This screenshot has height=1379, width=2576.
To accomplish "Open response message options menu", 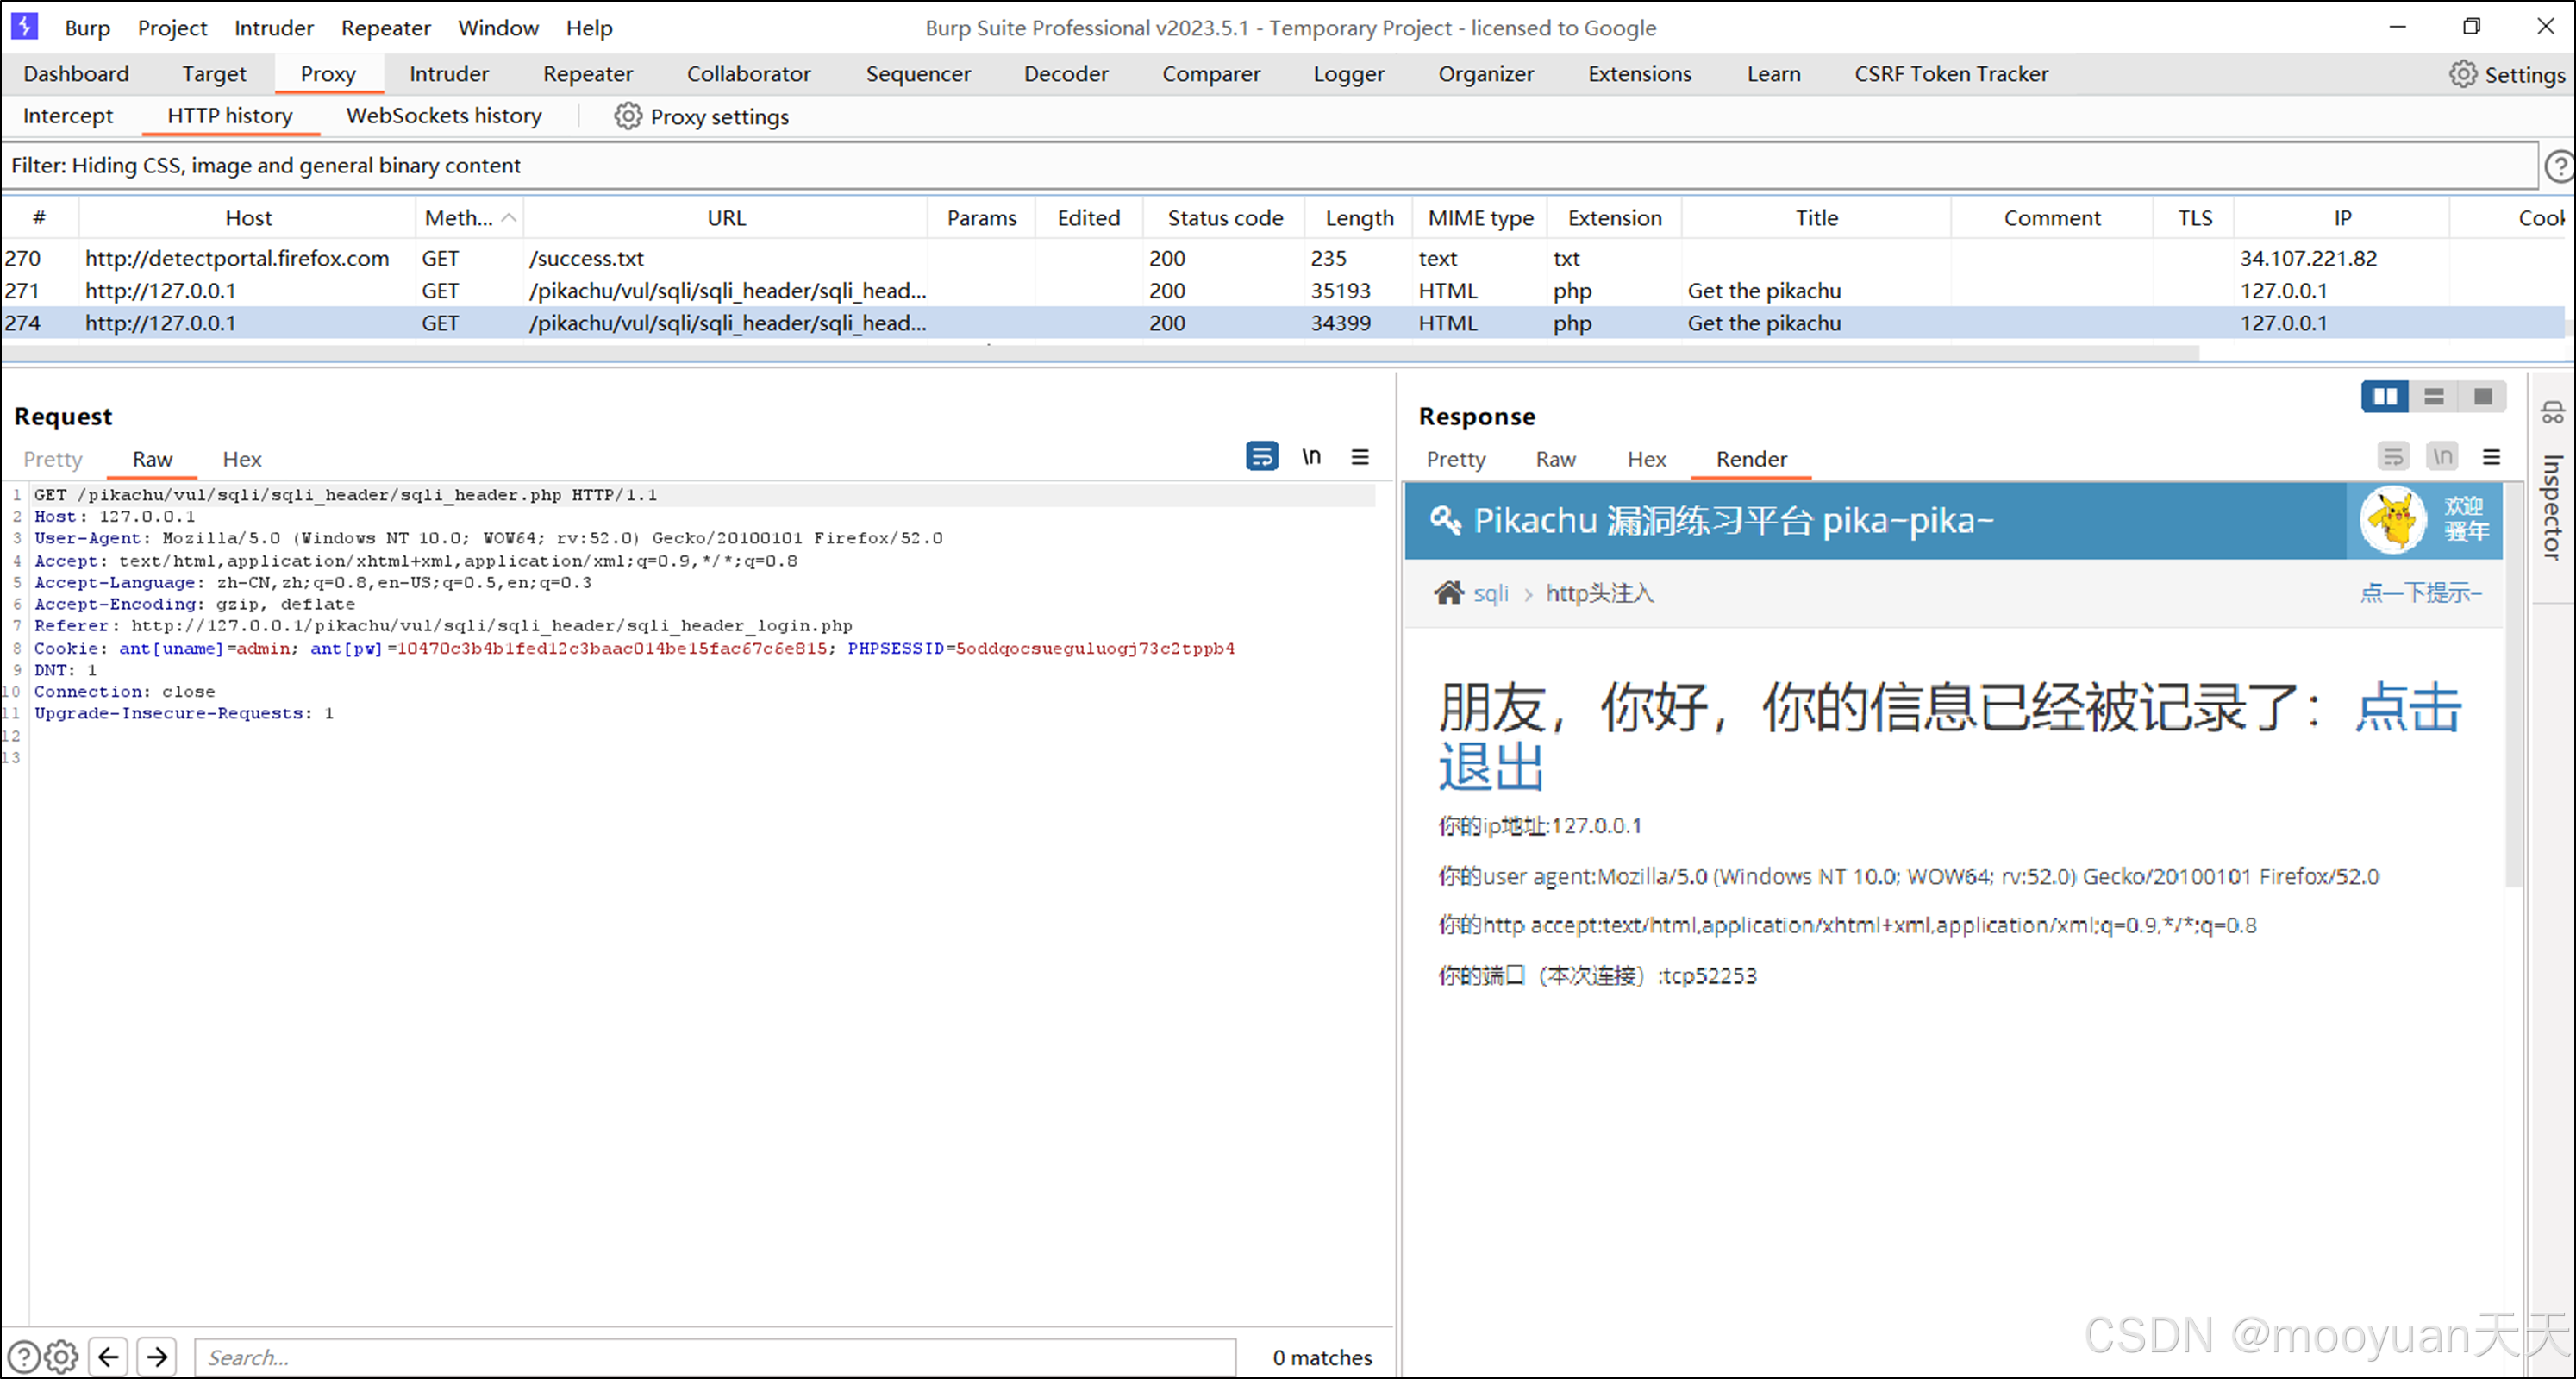I will pyautogui.click(x=2491, y=457).
